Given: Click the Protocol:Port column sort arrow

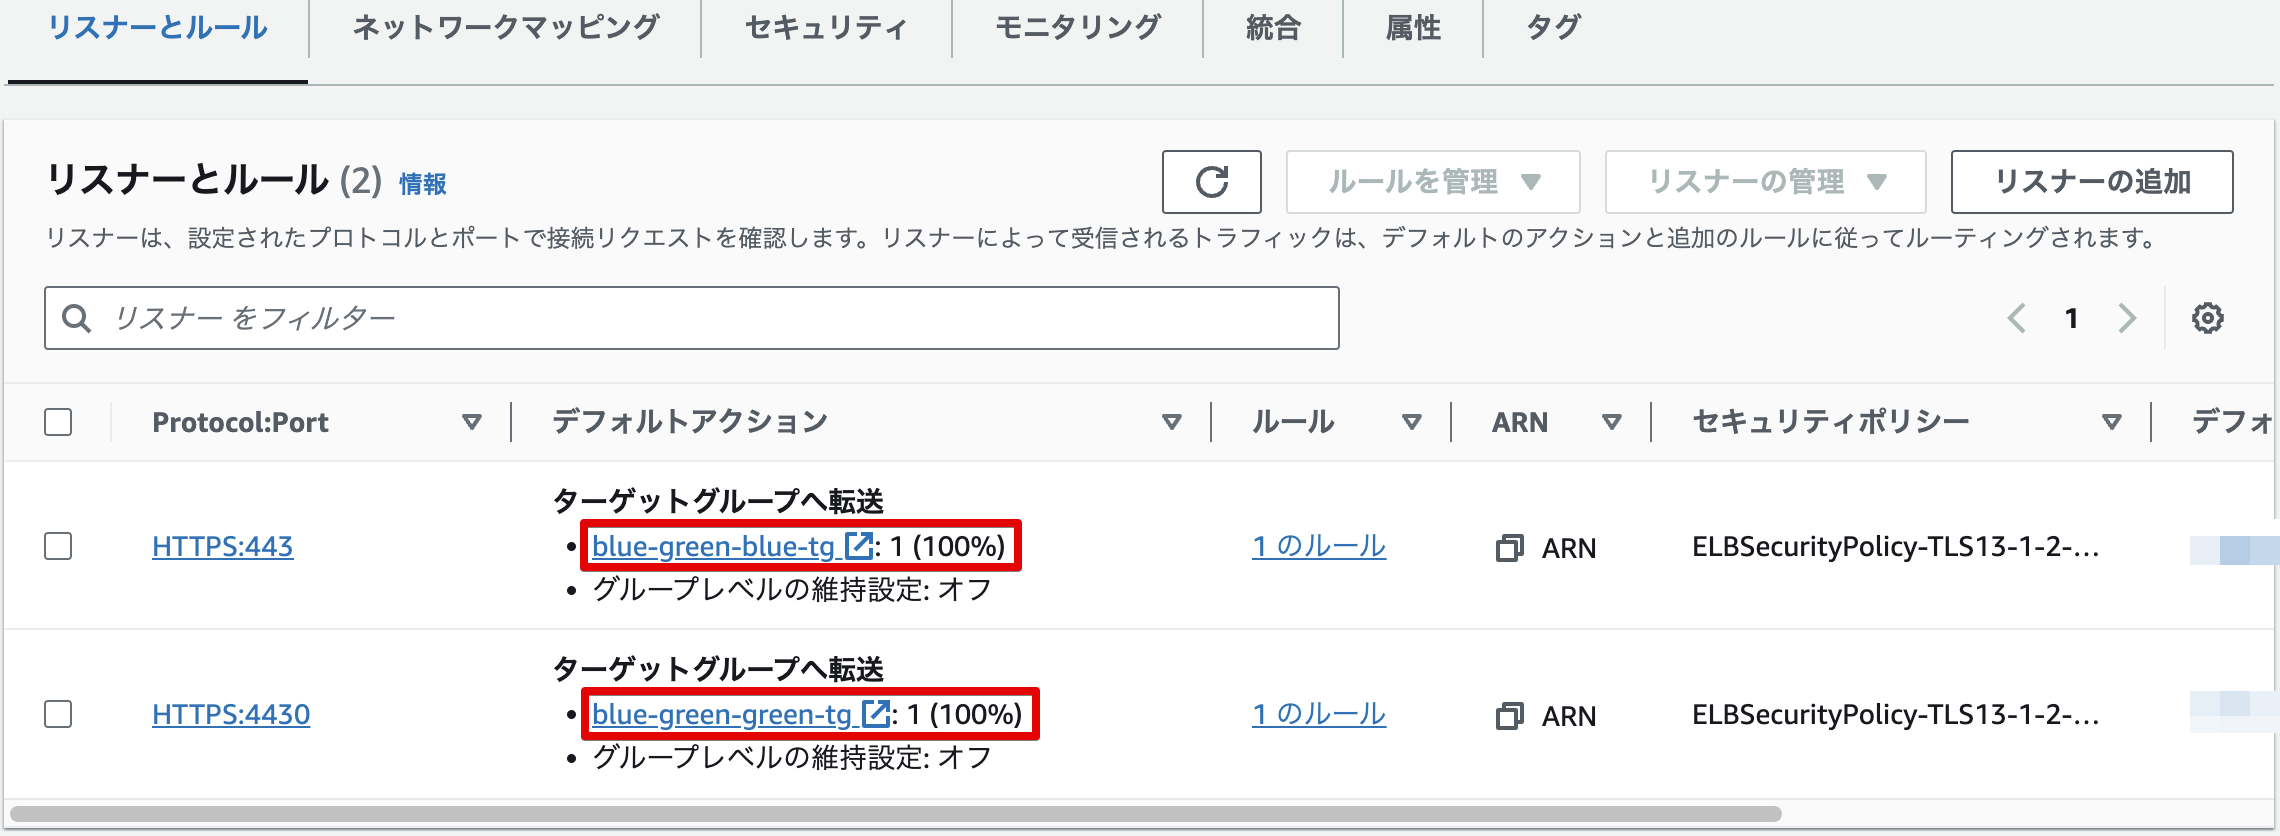Looking at the screenshot, I should pyautogui.click(x=472, y=422).
